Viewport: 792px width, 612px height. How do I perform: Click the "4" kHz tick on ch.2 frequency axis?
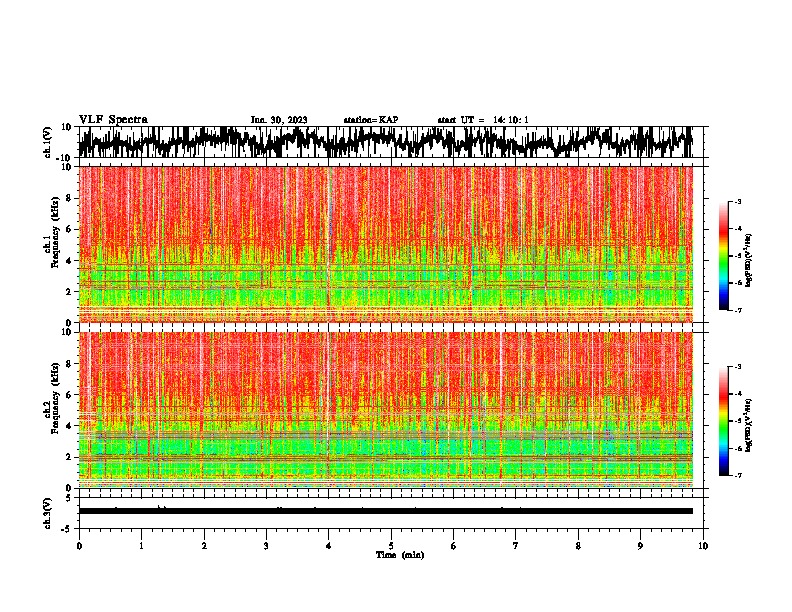click(x=69, y=426)
